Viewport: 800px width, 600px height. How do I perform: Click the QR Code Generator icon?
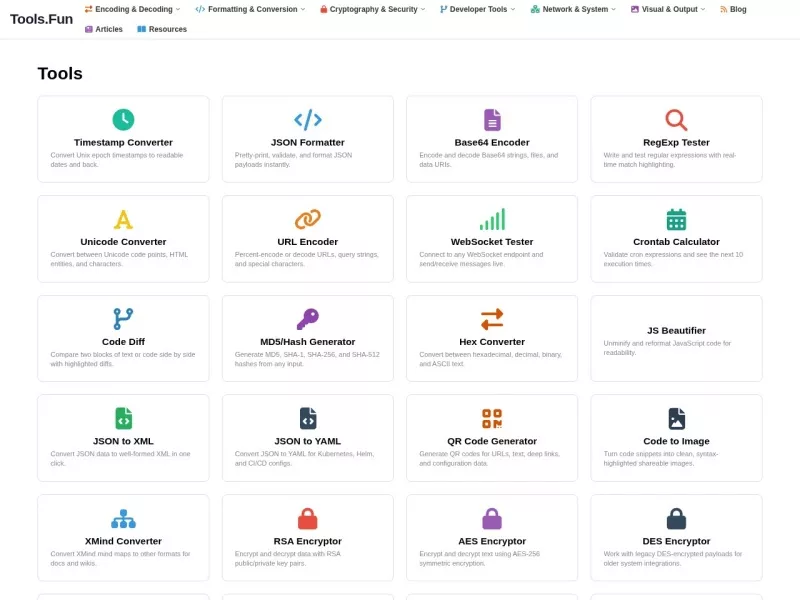tap(492, 418)
